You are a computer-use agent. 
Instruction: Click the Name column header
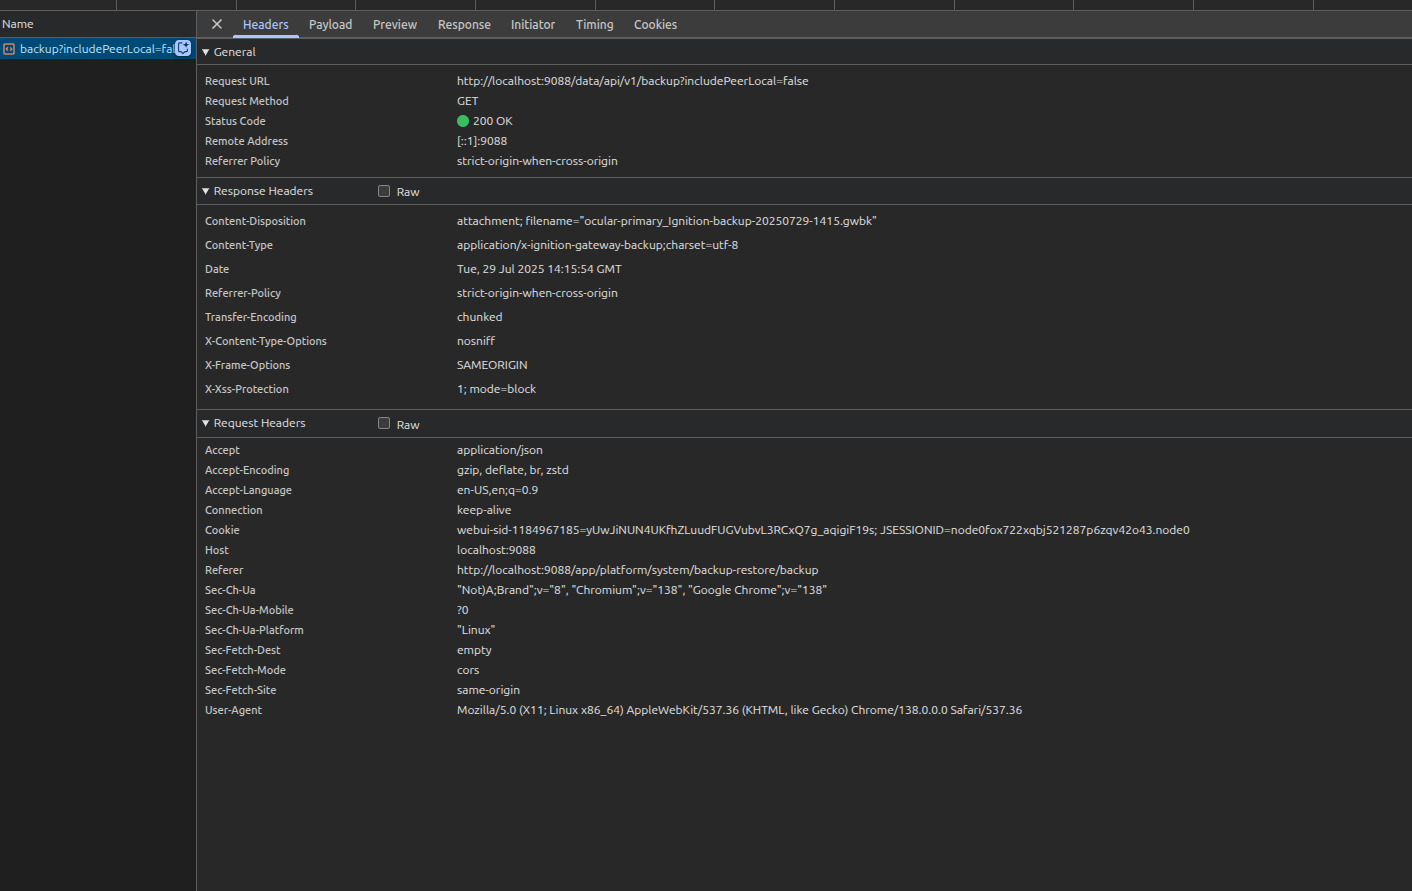(18, 24)
